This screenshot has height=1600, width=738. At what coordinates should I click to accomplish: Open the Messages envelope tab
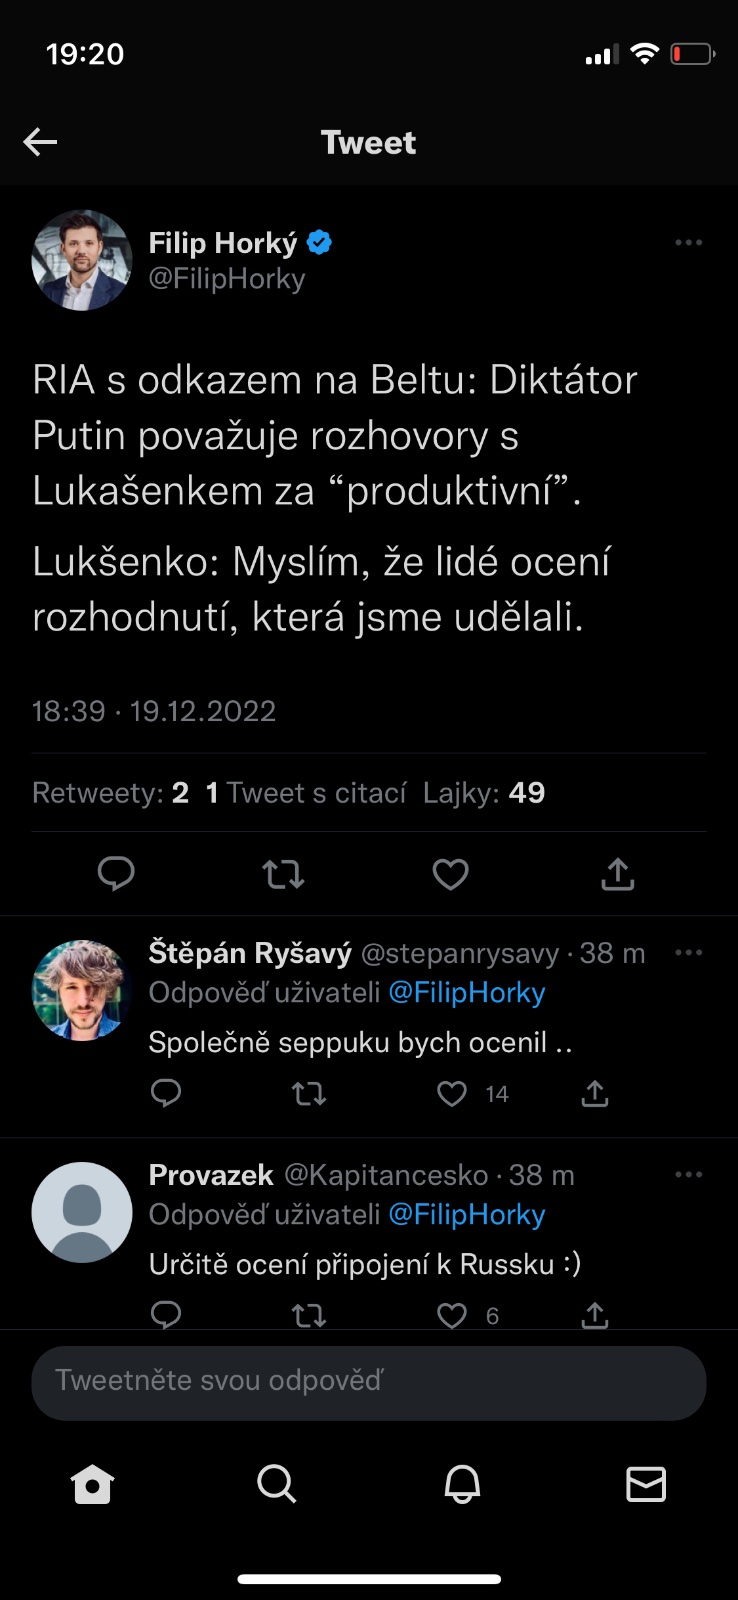[646, 1485]
